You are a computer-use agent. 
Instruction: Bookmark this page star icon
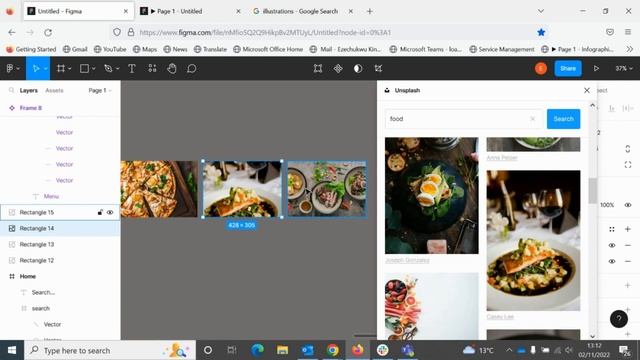click(541, 32)
